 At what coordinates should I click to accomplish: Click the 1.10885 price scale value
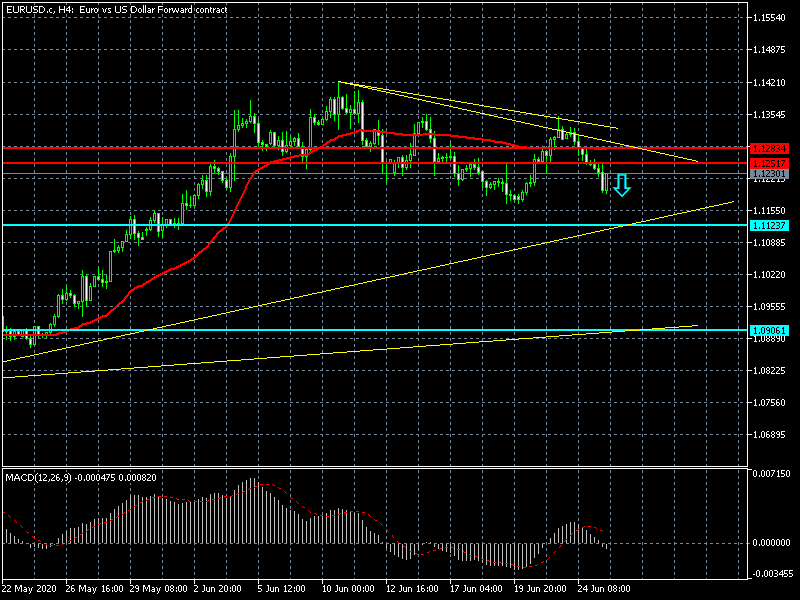click(769, 242)
